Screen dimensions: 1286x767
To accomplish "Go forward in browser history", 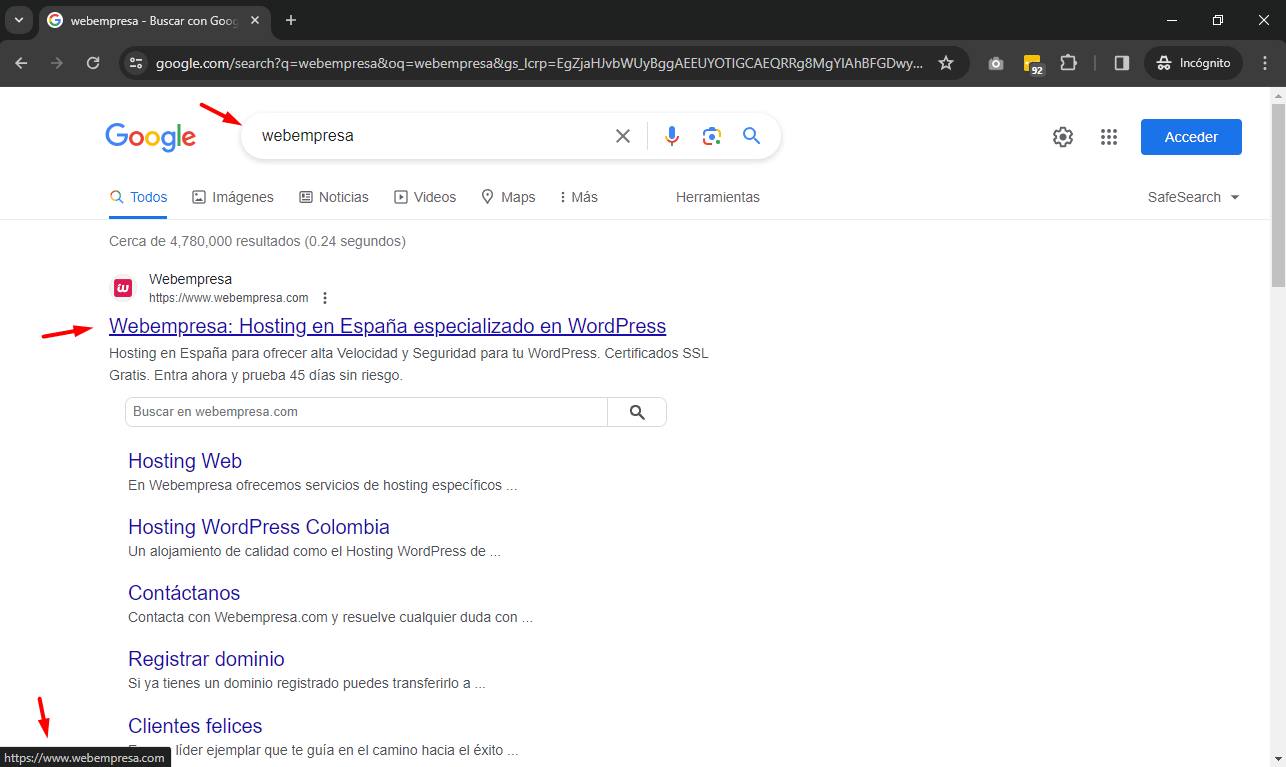I will point(57,63).
